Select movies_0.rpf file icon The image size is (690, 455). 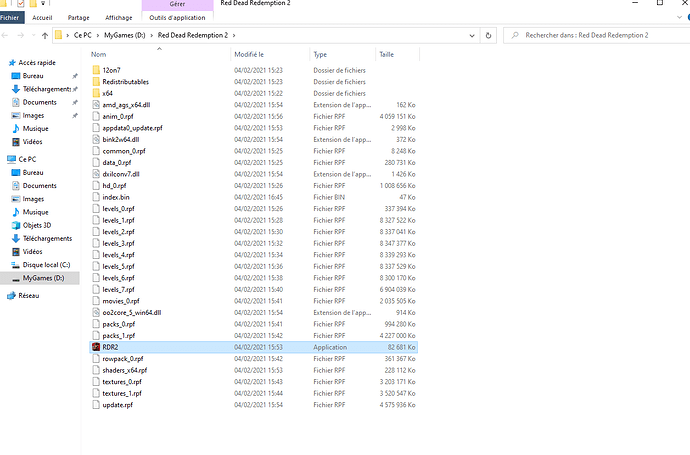pos(96,301)
